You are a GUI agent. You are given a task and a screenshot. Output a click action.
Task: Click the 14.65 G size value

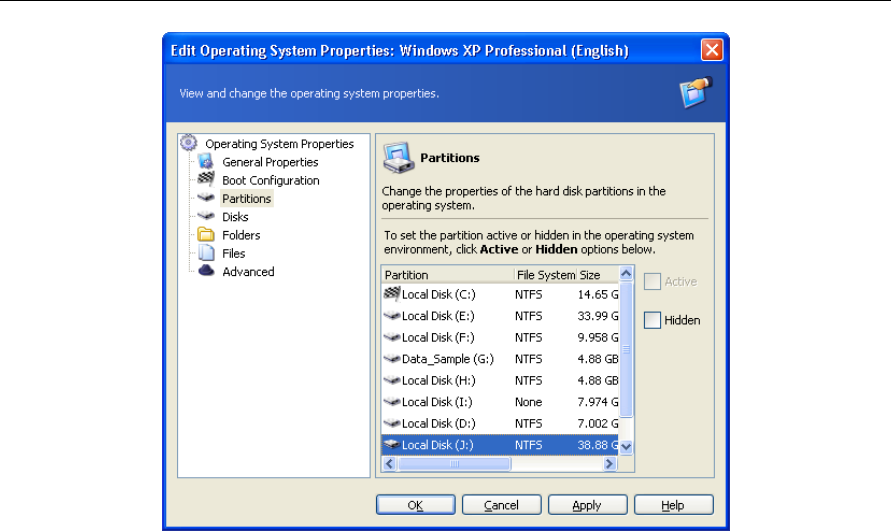click(598, 294)
